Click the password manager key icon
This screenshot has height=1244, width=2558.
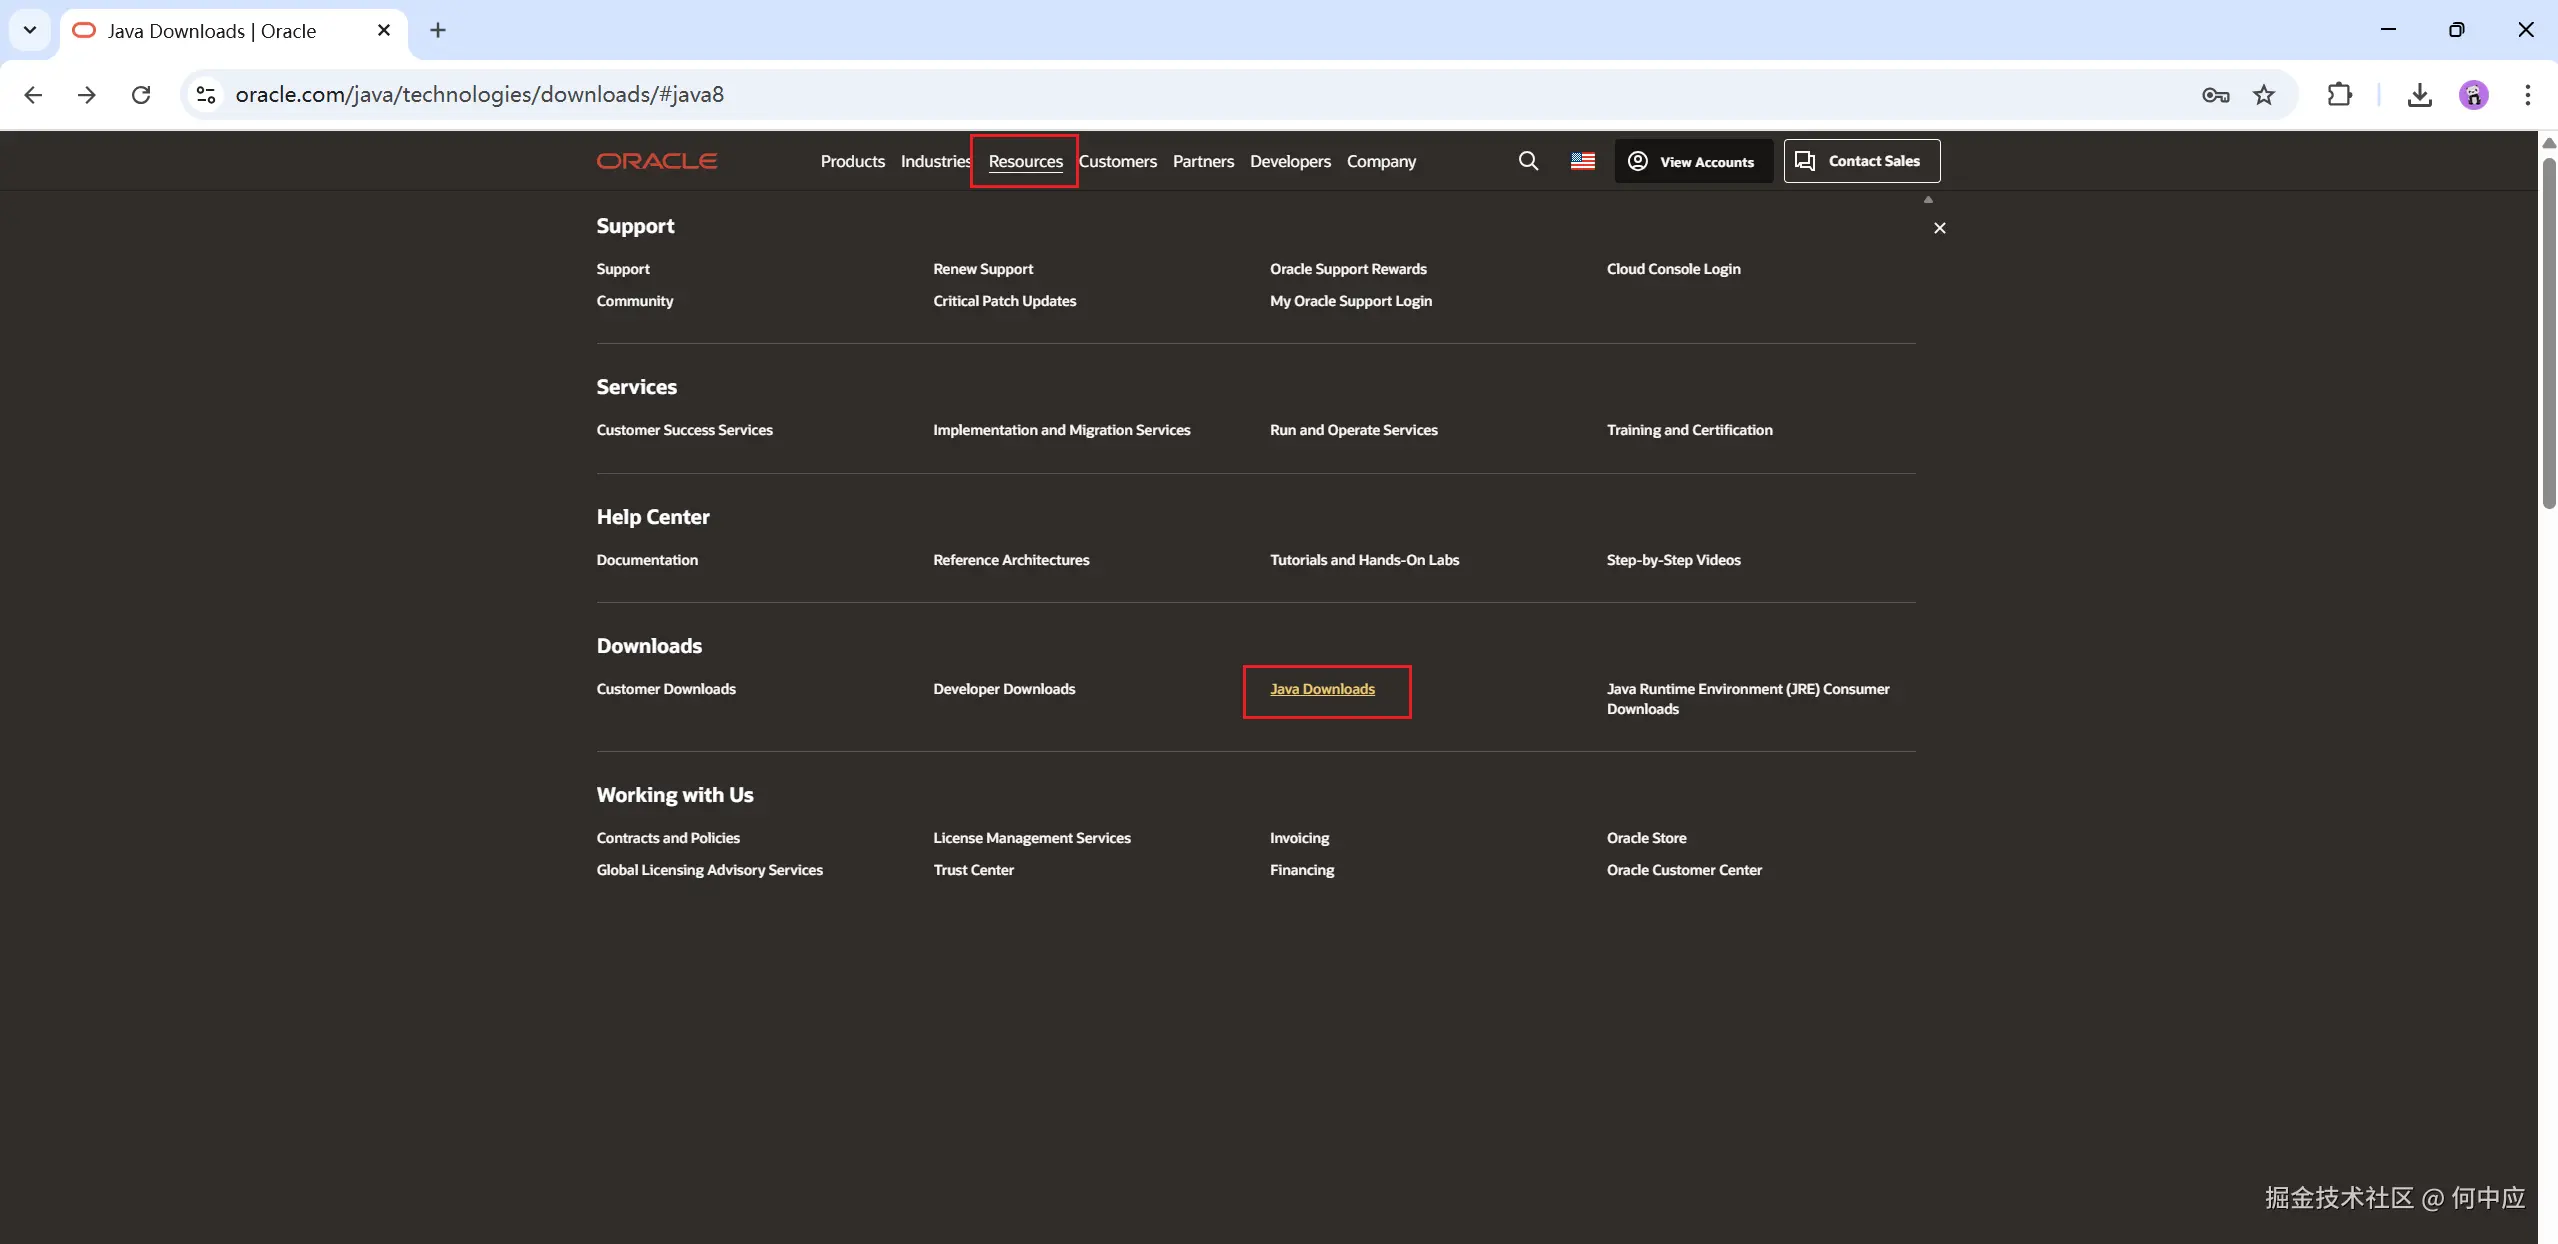pos(2215,95)
